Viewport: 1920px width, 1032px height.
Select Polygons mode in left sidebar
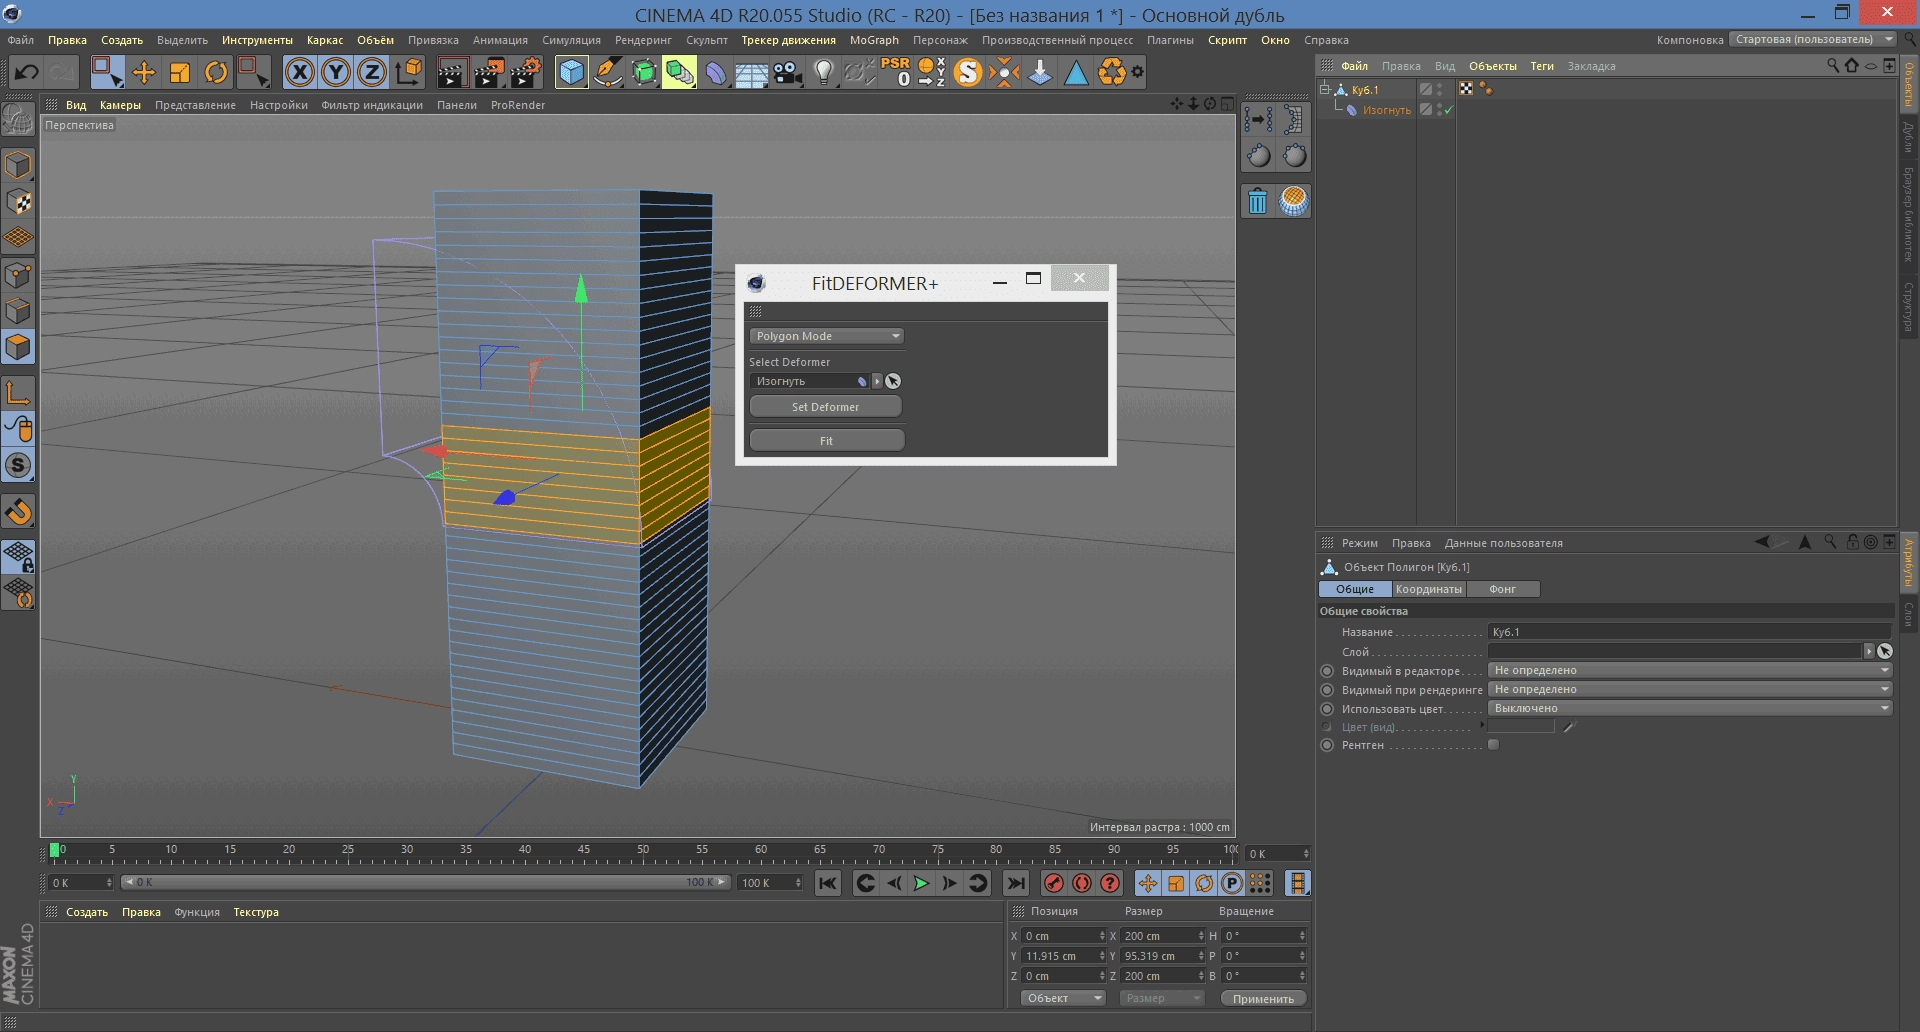click(18, 347)
